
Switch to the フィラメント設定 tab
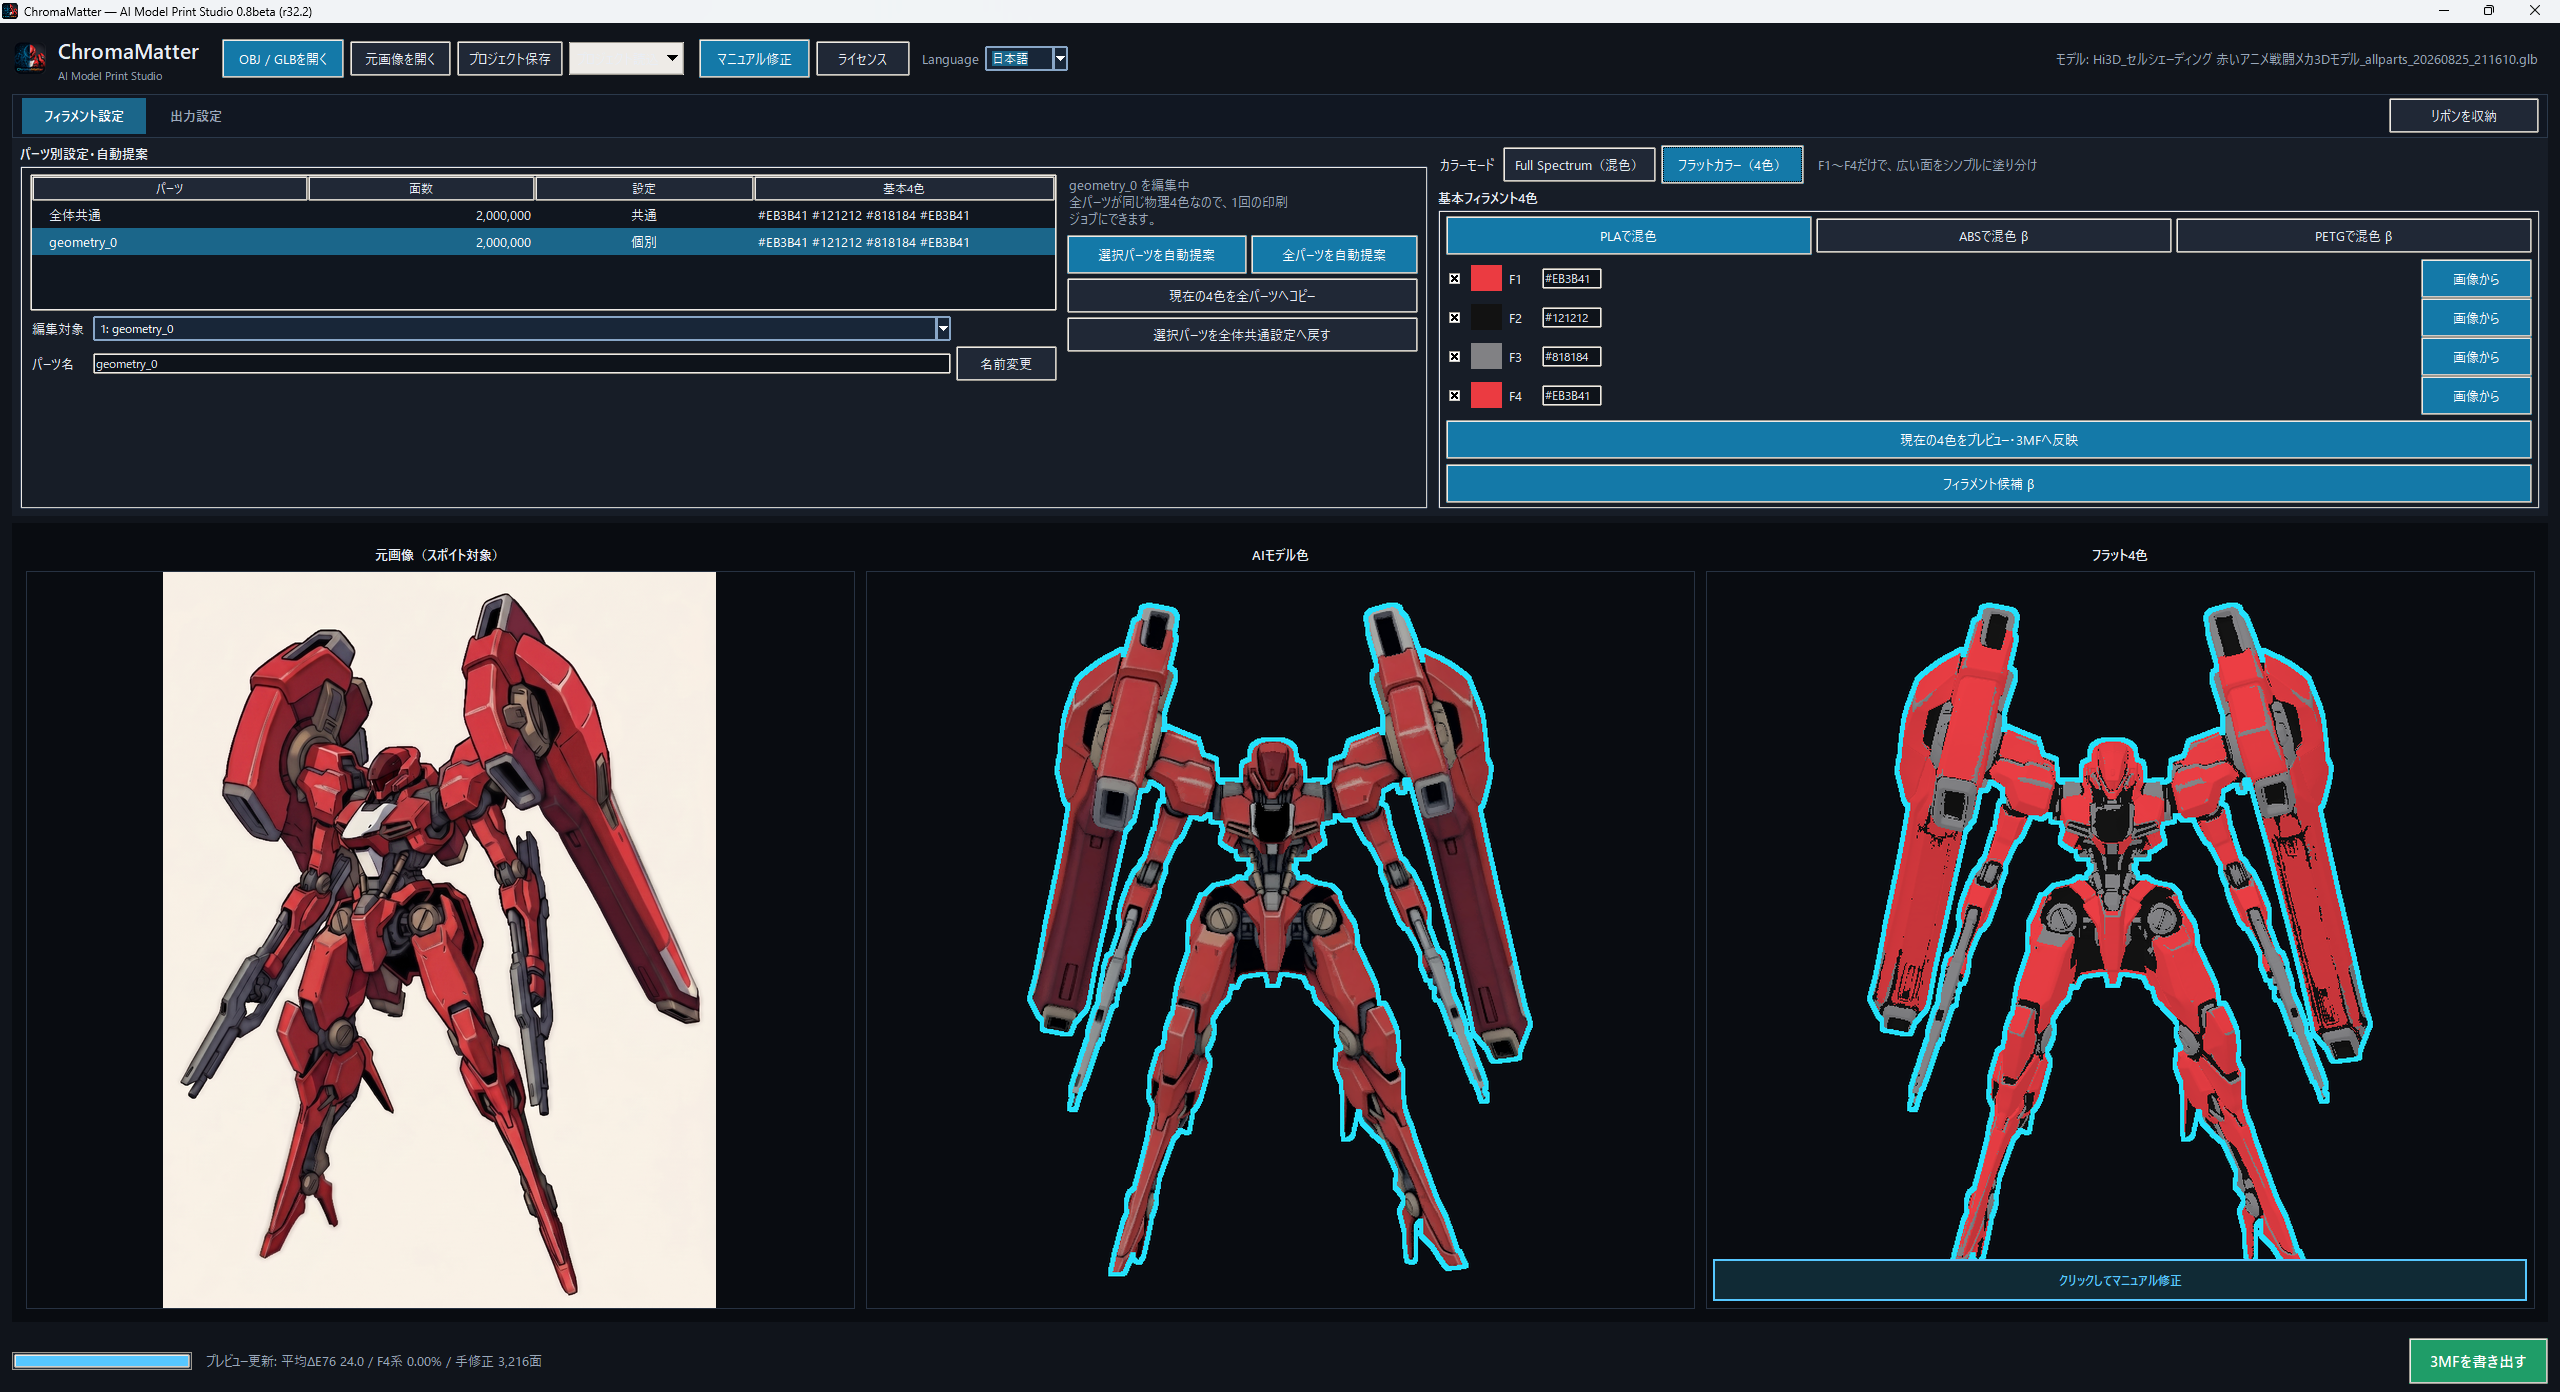click(84, 116)
